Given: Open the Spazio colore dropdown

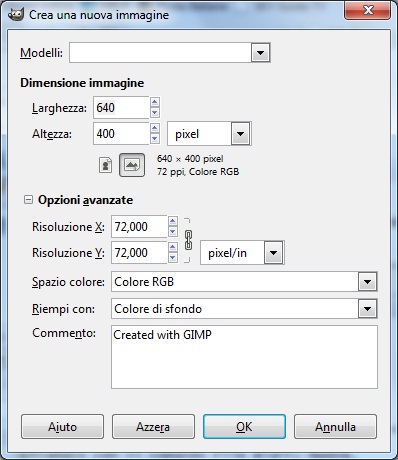Looking at the screenshot, I should (368, 282).
